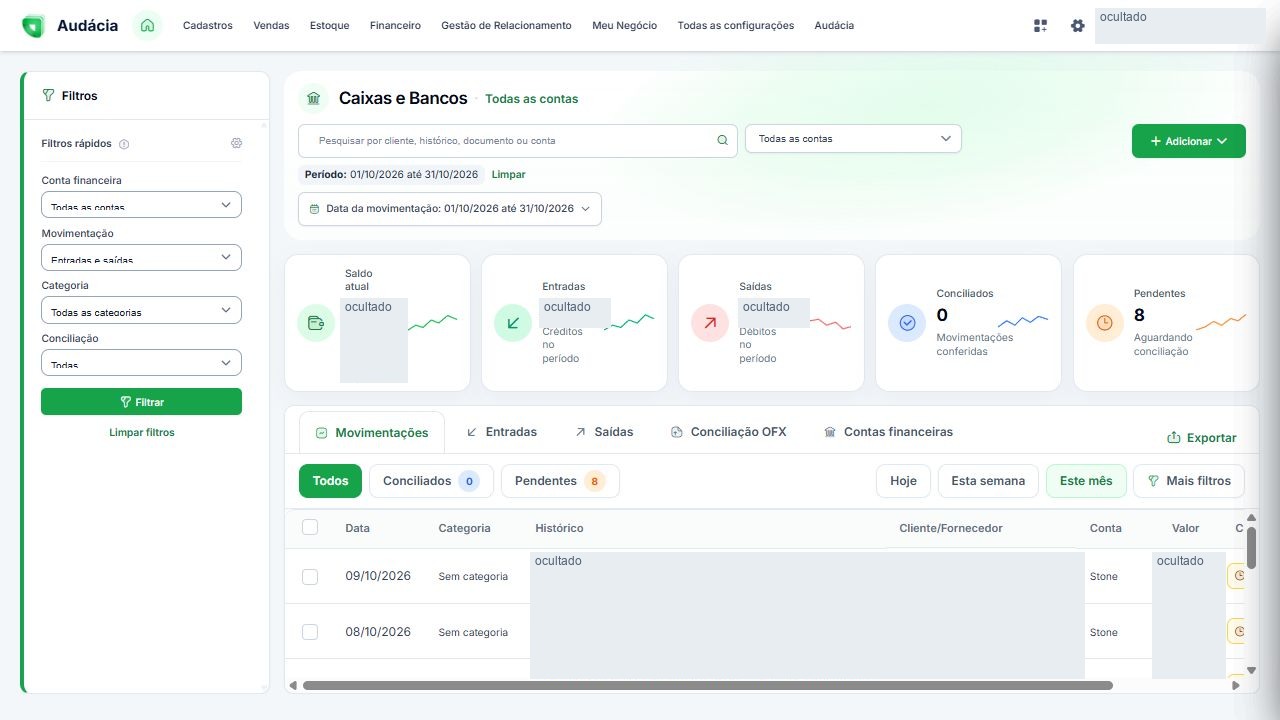Click the pending status icon for 09/10/2026
The width and height of the screenshot is (1280, 720).
(1238, 576)
